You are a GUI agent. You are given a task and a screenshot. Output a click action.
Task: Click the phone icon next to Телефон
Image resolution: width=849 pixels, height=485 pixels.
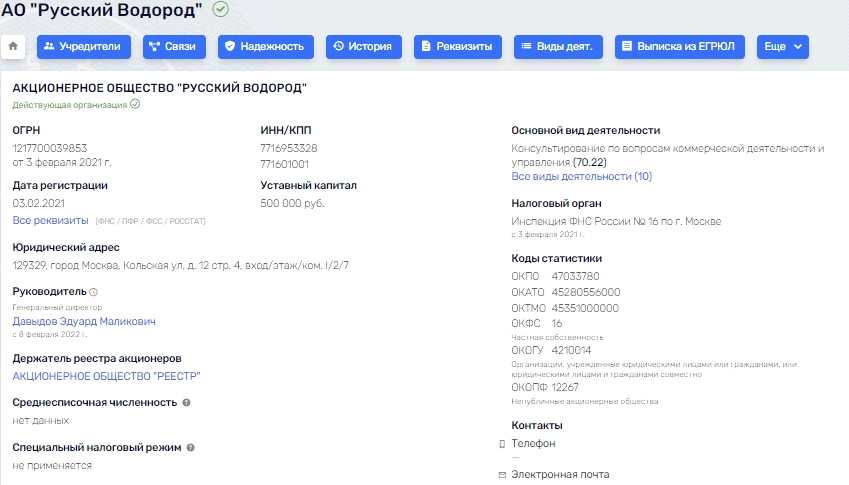point(502,444)
